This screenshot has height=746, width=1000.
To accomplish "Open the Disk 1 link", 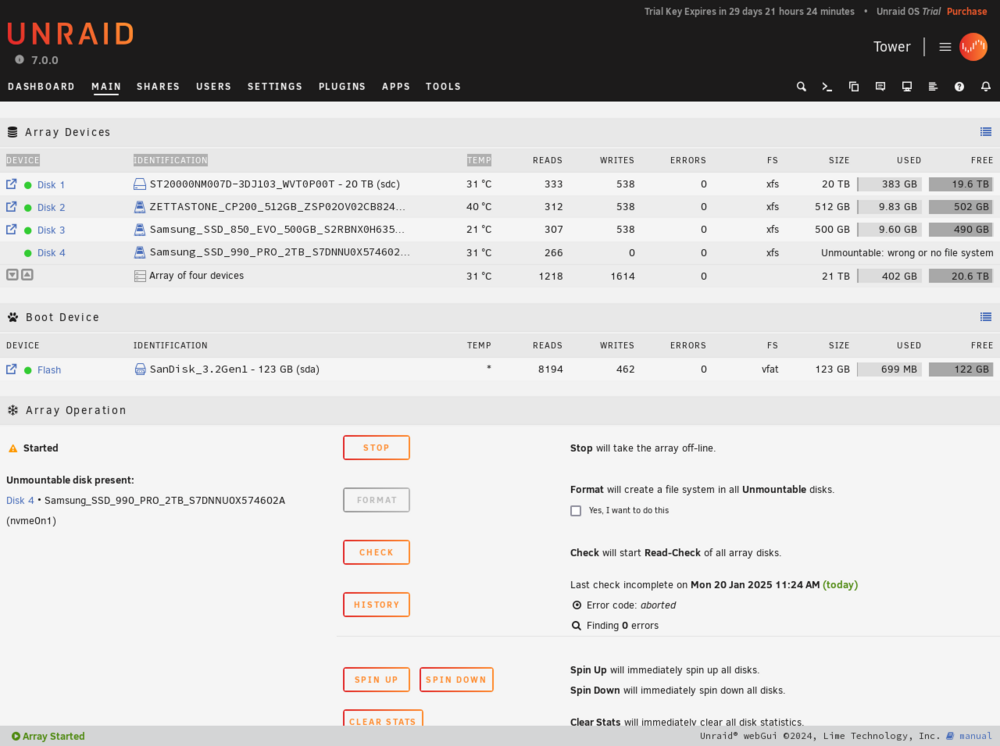I will click(51, 185).
